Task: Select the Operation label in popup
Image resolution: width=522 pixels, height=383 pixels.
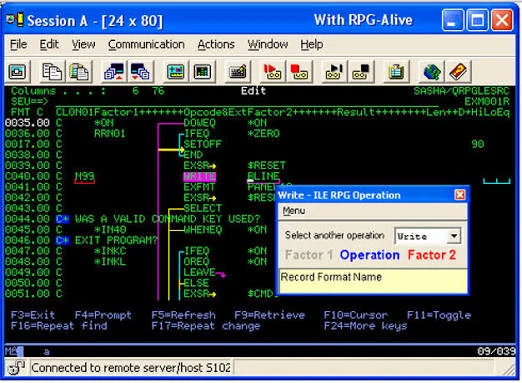Action: (370, 255)
